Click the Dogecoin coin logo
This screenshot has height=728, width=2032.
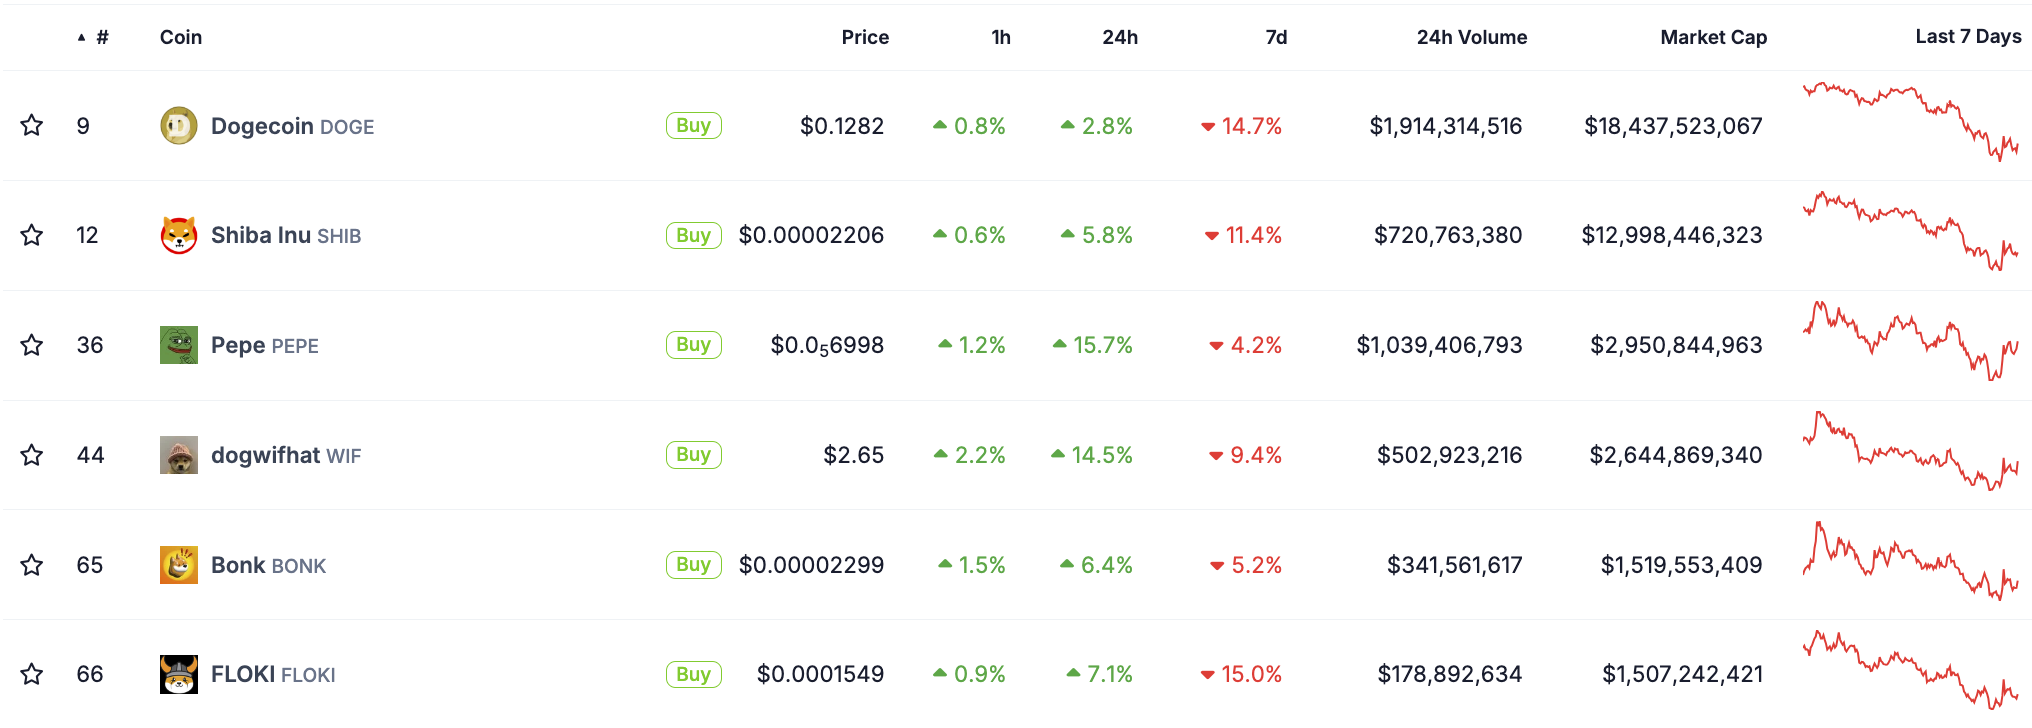(x=179, y=126)
